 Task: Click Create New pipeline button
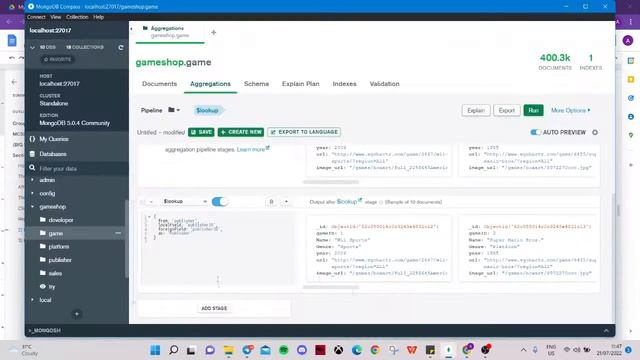tap(241, 132)
